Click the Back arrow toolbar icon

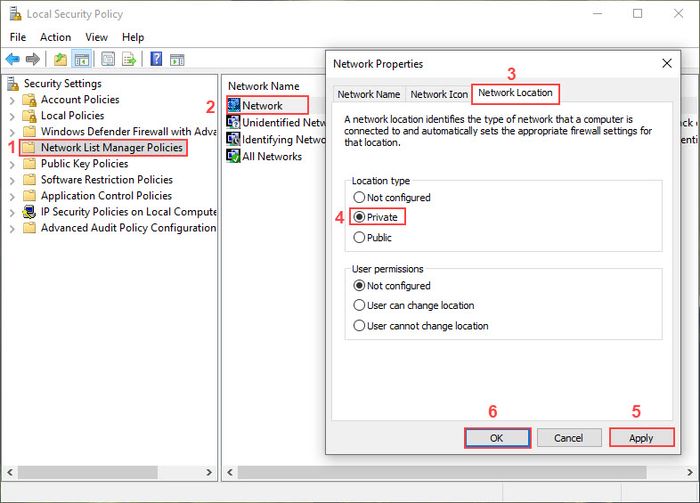12,59
